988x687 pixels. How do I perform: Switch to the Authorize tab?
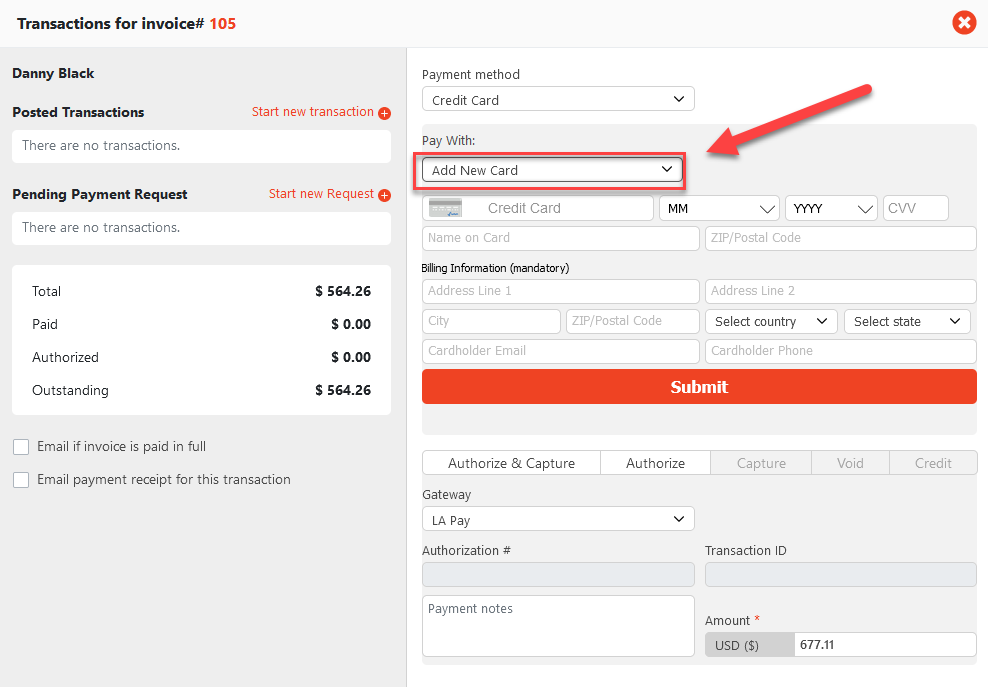(655, 463)
